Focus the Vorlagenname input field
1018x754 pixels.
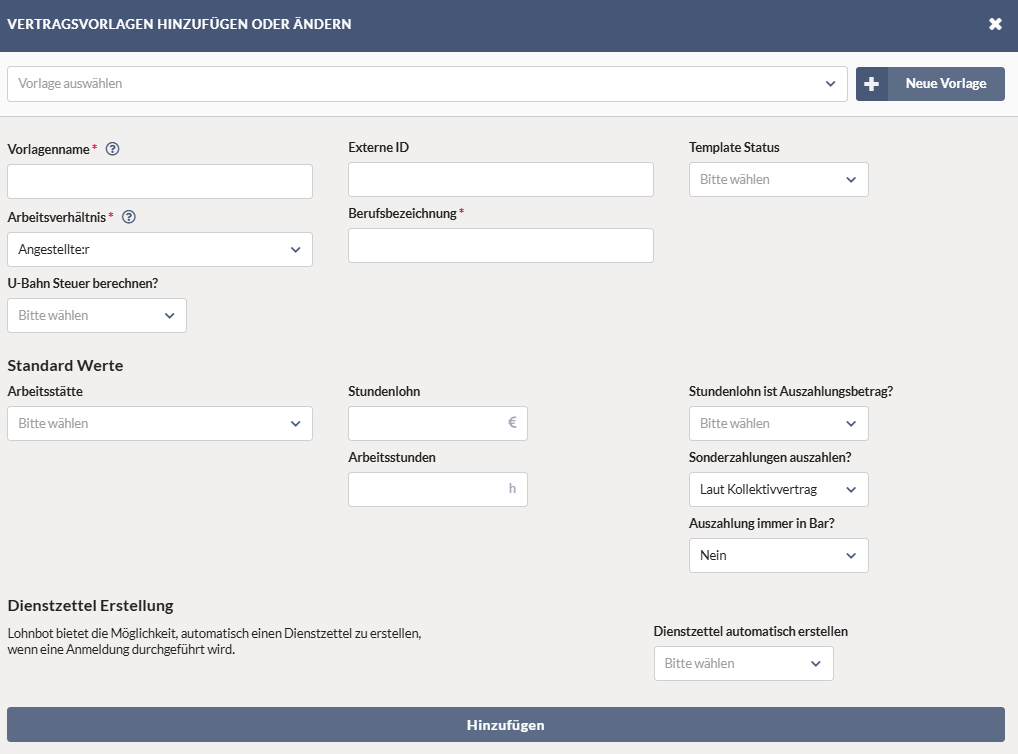160,181
